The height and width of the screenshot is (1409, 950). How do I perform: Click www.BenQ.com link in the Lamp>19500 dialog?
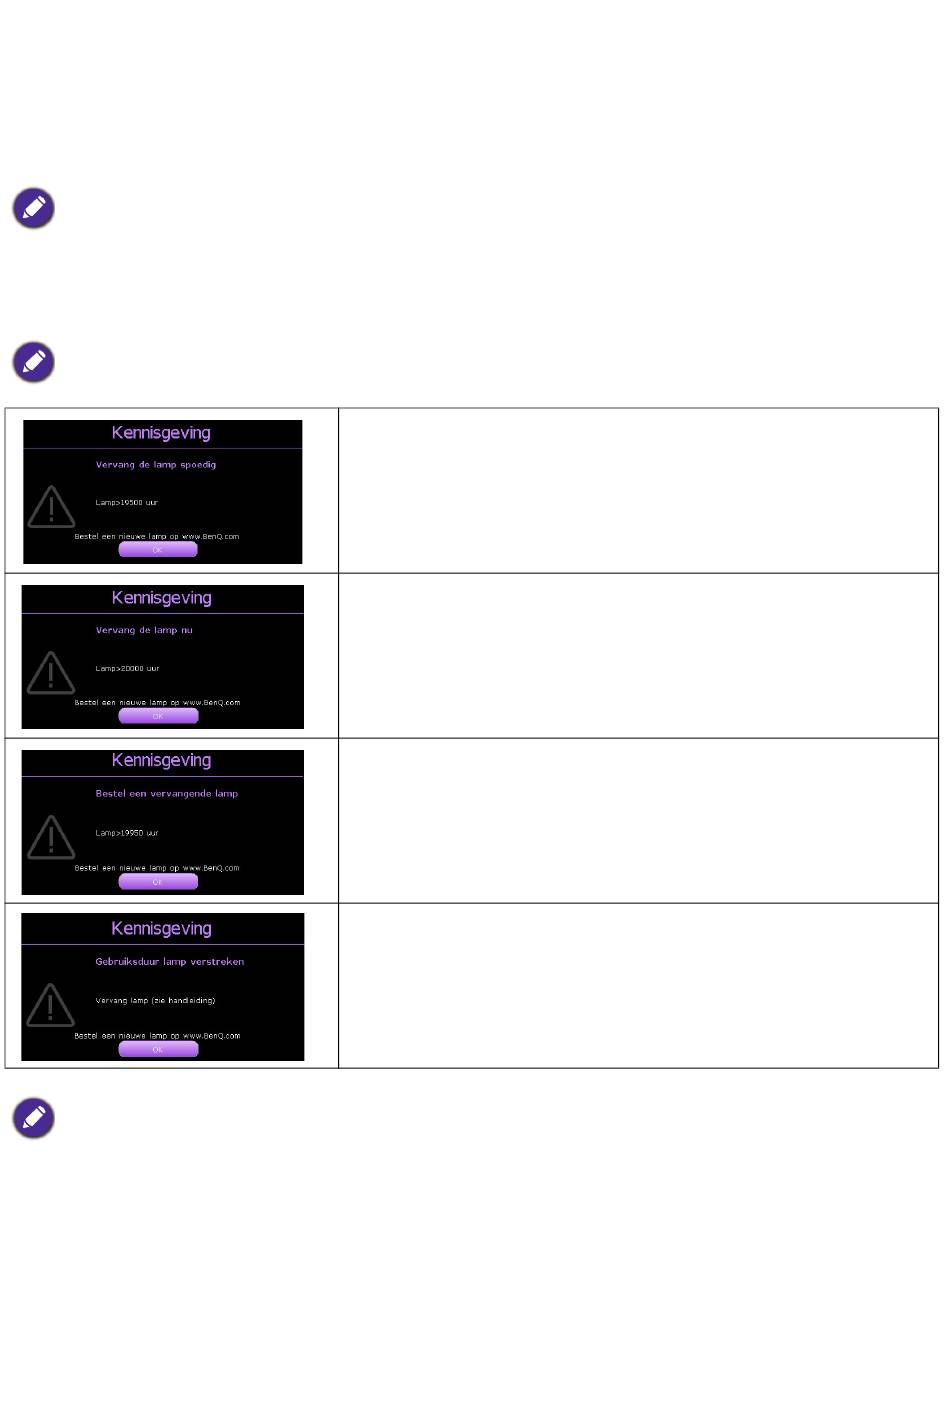211,537
